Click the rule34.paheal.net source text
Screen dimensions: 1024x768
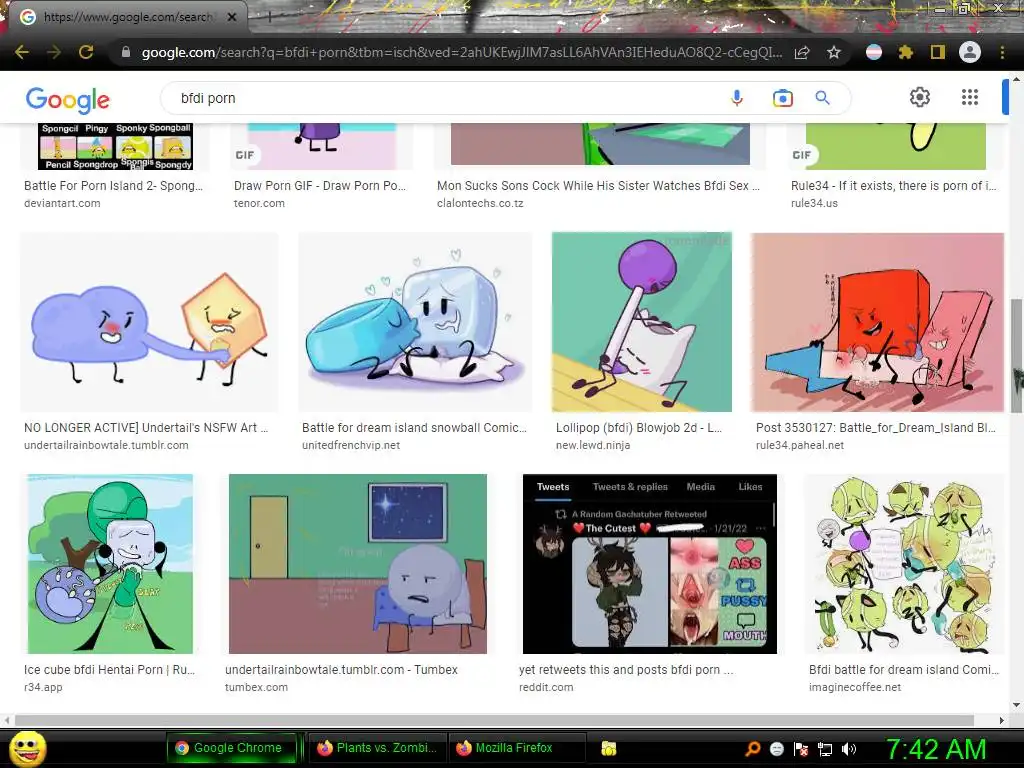click(x=799, y=445)
